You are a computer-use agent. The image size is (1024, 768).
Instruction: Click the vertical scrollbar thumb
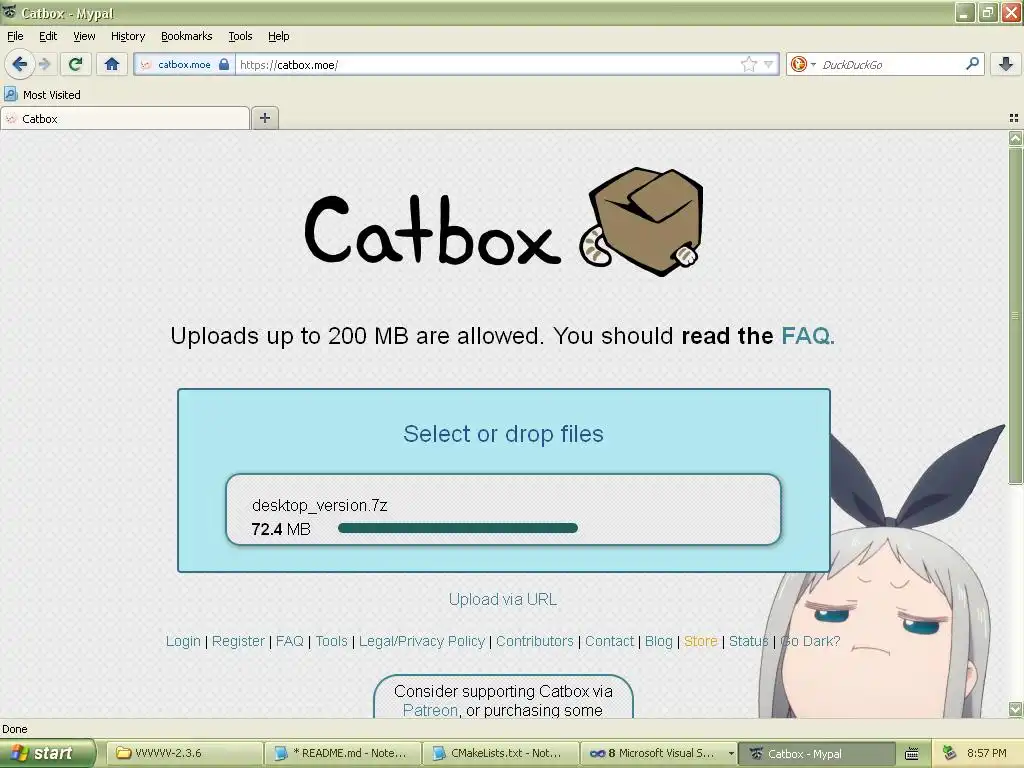click(x=1015, y=316)
